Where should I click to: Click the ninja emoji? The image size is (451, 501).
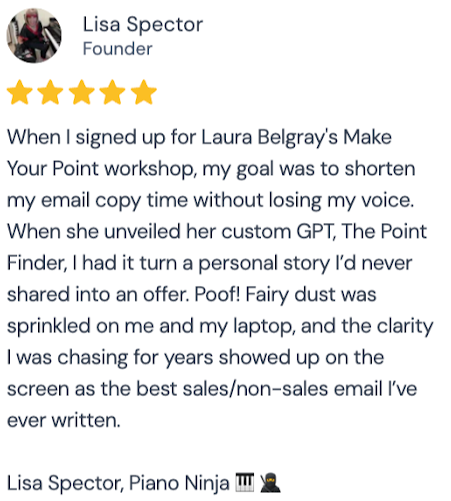[x=270, y=483]
